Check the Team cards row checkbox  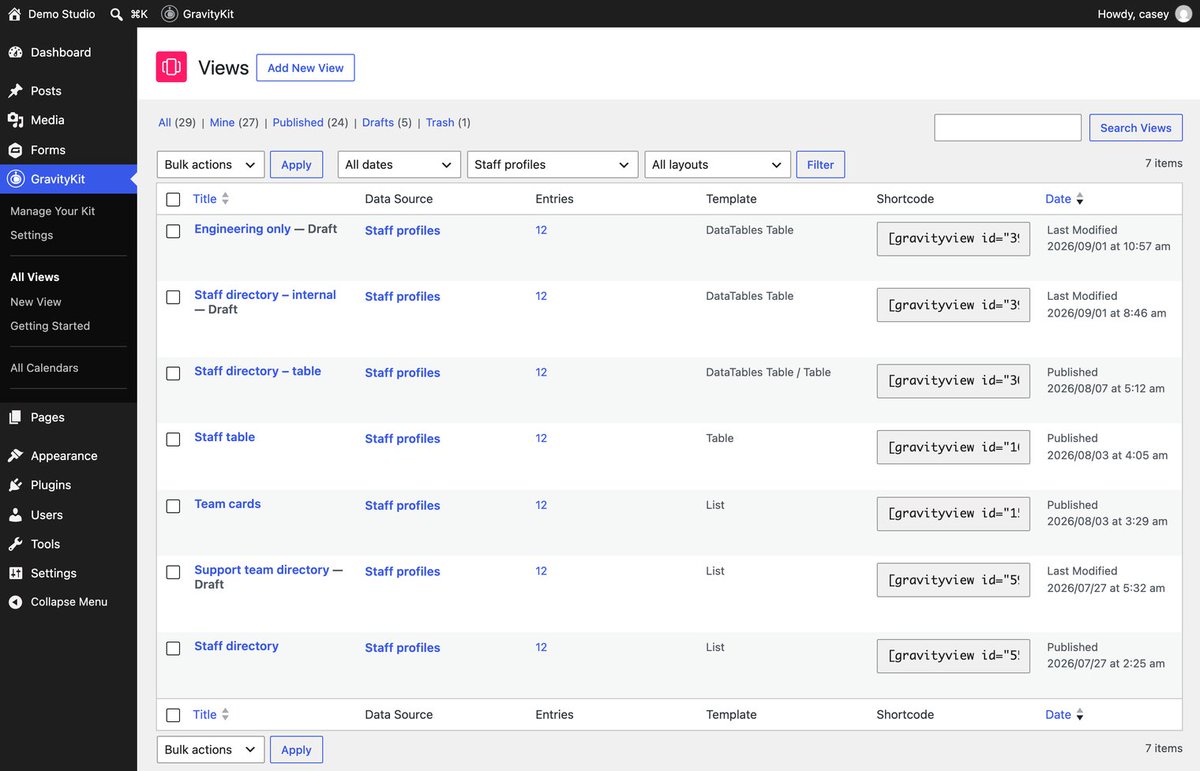[x=173, y=506]
